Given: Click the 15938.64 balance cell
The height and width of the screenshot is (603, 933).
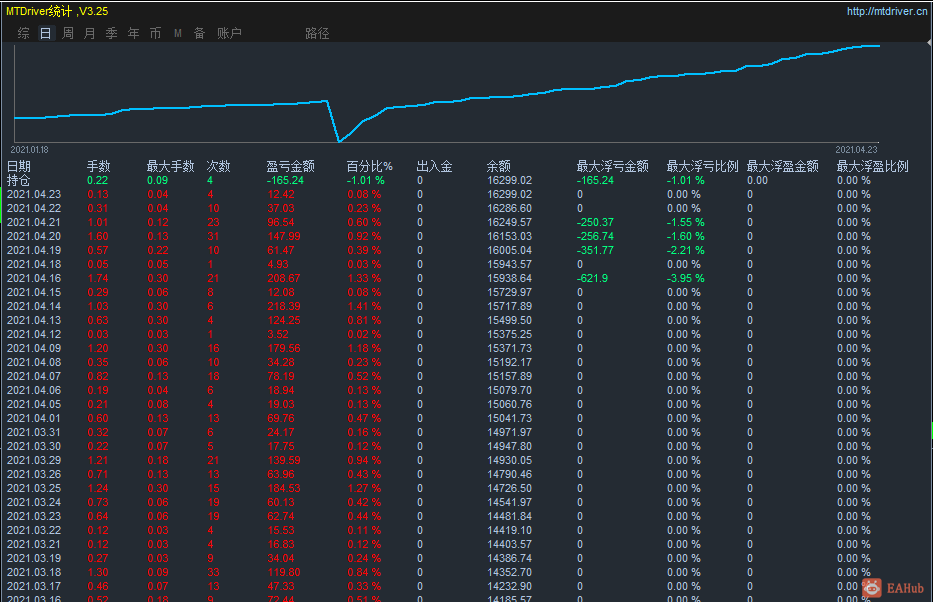Looking at the screenshot, I should pos(509,278).
